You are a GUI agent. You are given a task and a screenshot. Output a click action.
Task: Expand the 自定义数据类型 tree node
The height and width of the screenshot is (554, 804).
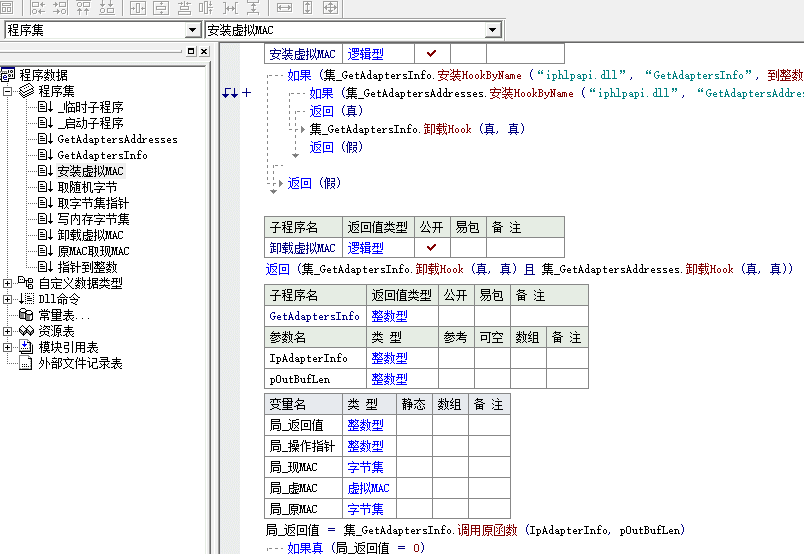coord(8,283)
